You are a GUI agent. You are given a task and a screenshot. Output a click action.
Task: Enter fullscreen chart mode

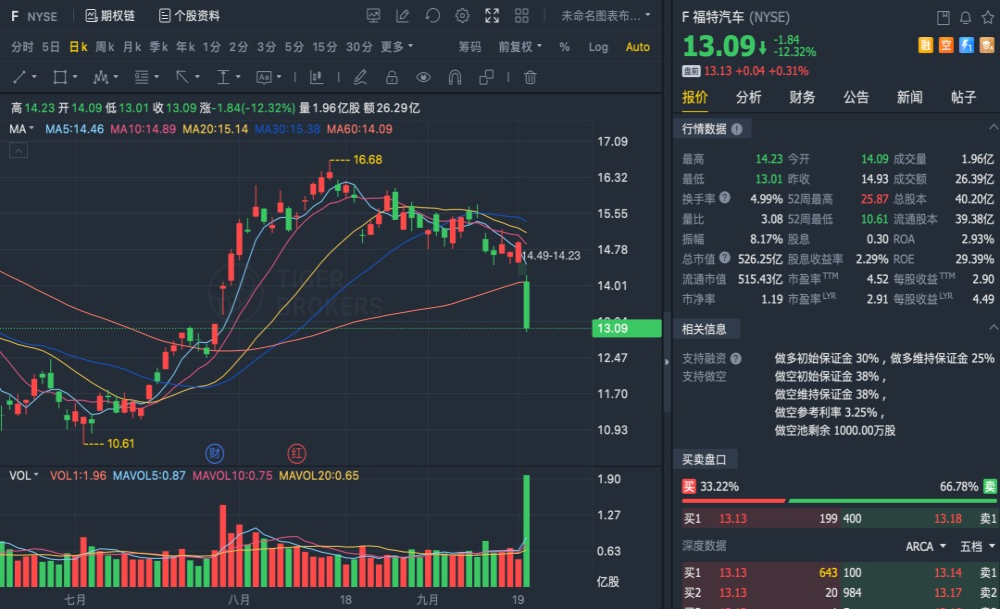point(492,16)
